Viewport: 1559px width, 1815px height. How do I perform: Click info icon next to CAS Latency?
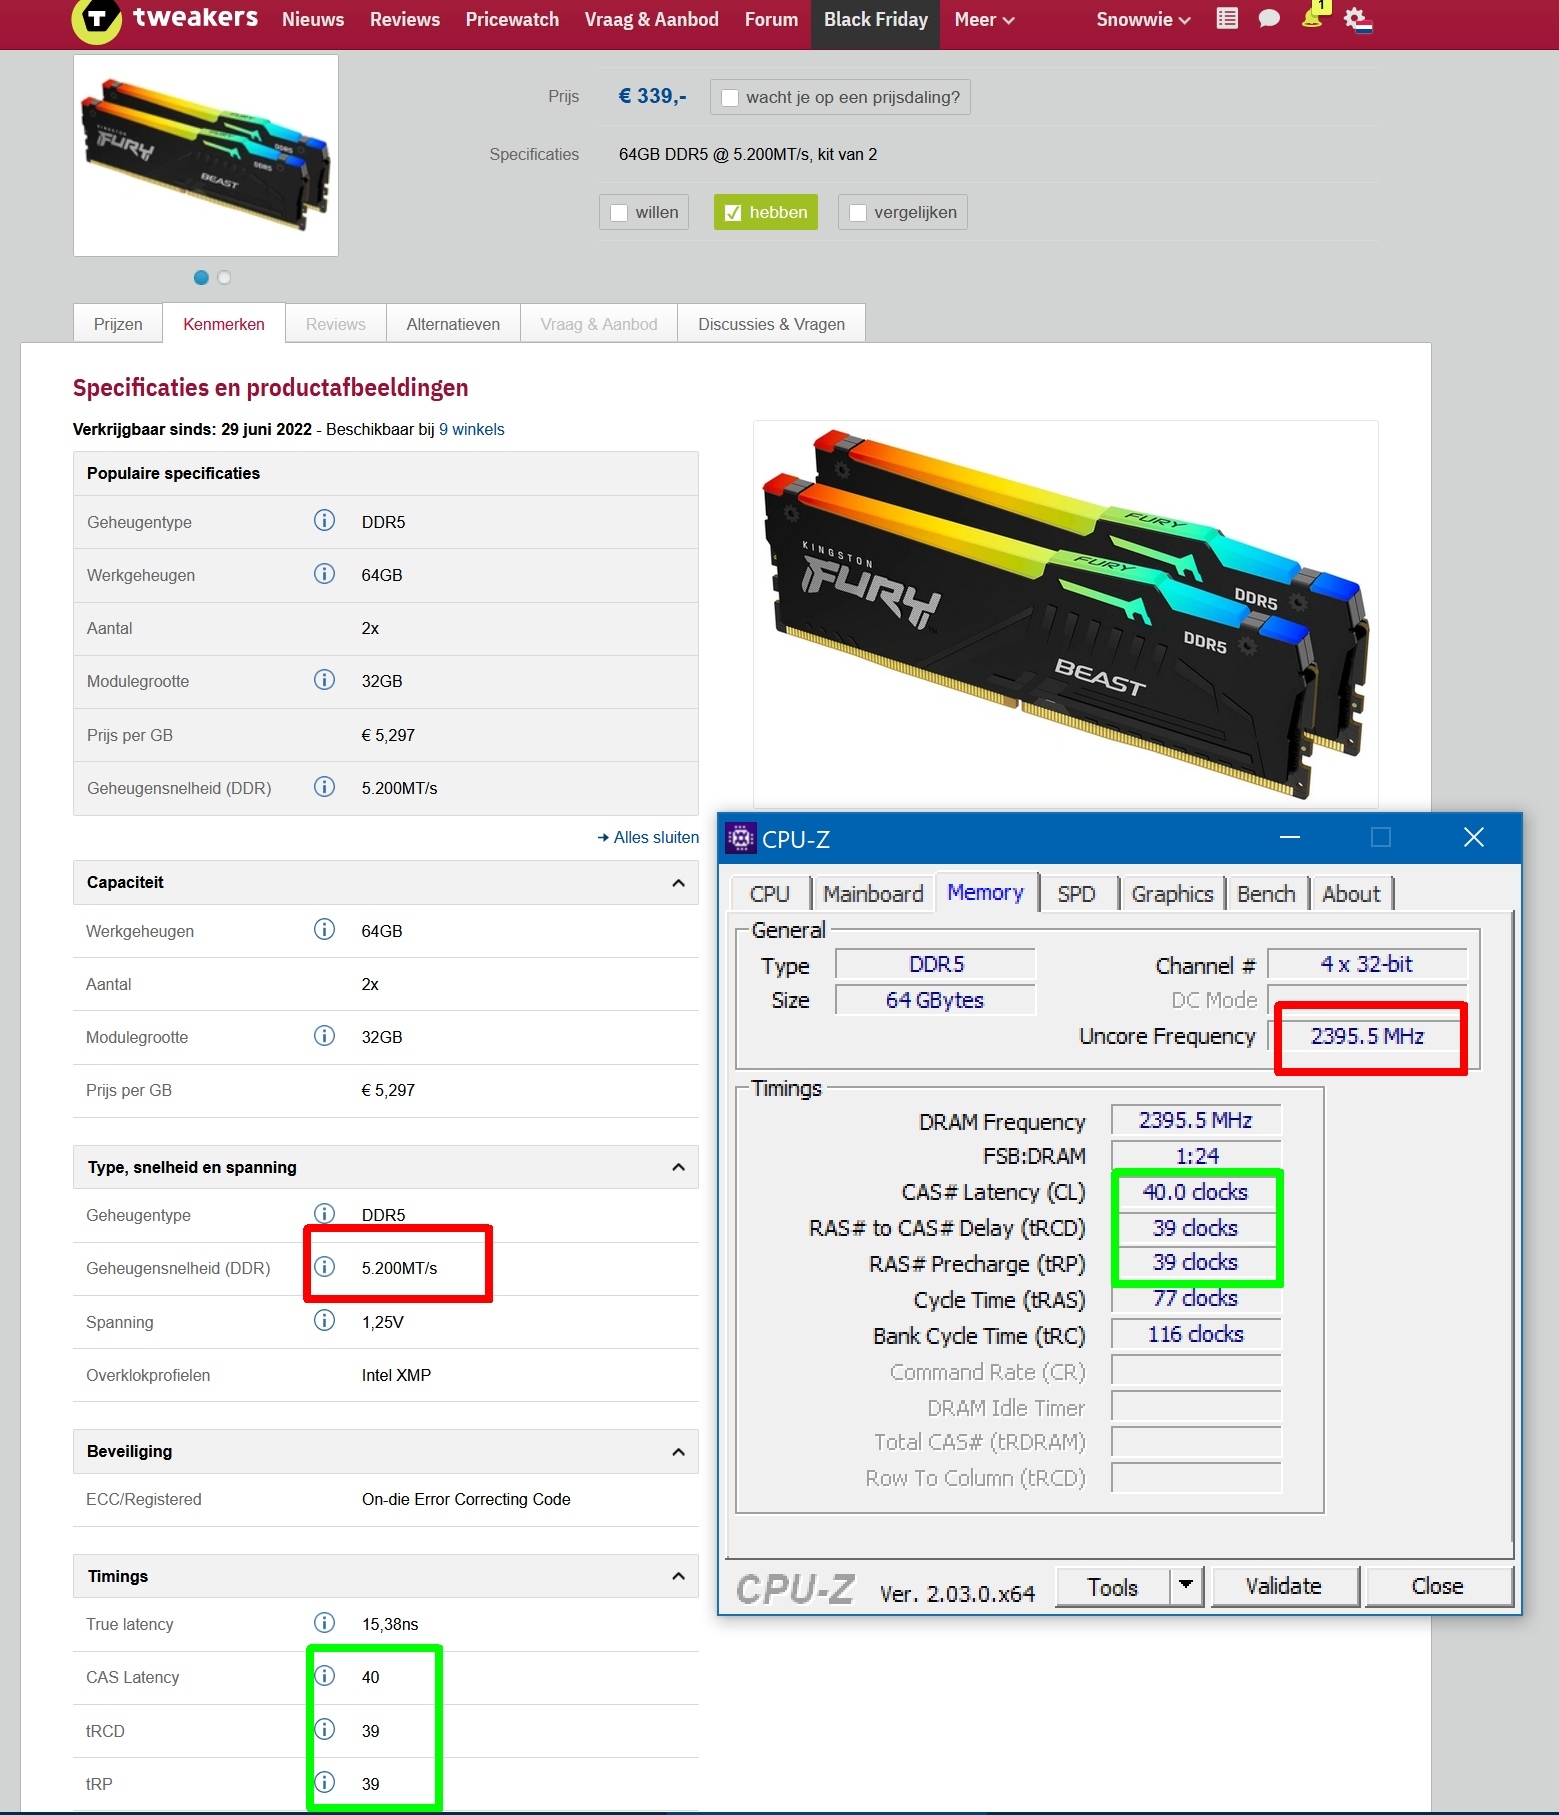pyautogui.click(x=324, y=1675)
